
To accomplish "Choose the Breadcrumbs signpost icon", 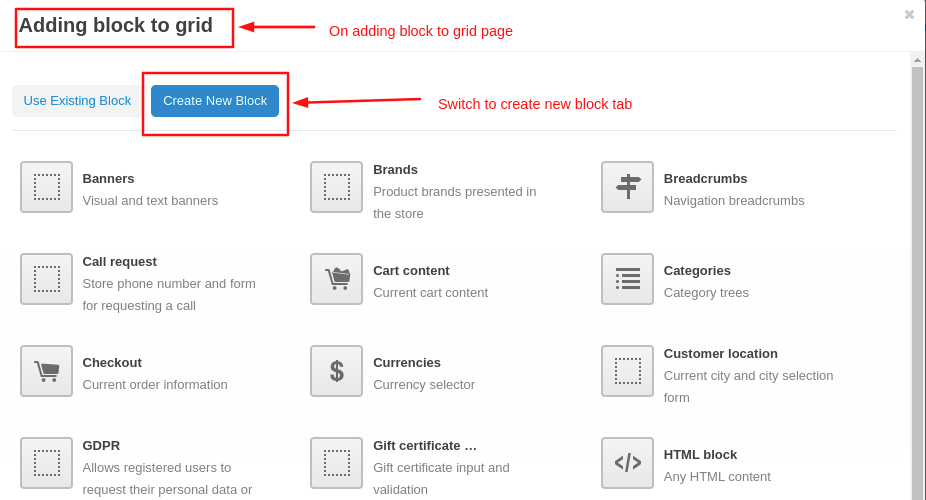I will click(x=627, y=187).
